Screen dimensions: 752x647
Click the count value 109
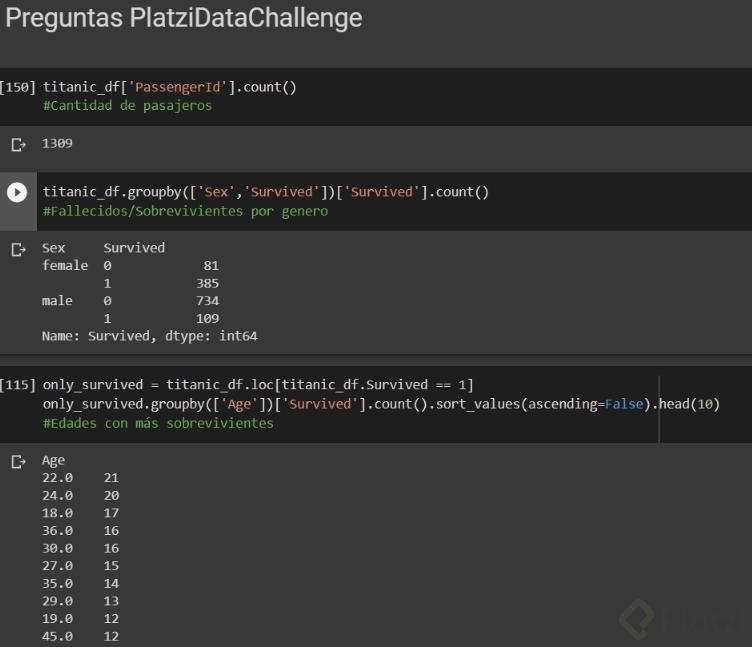tap(208, 318)
